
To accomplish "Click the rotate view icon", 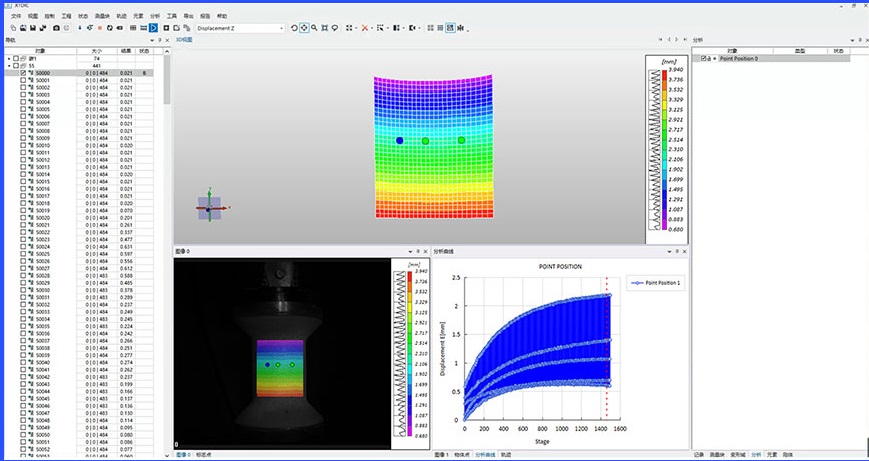I will (x=294, y=28).
